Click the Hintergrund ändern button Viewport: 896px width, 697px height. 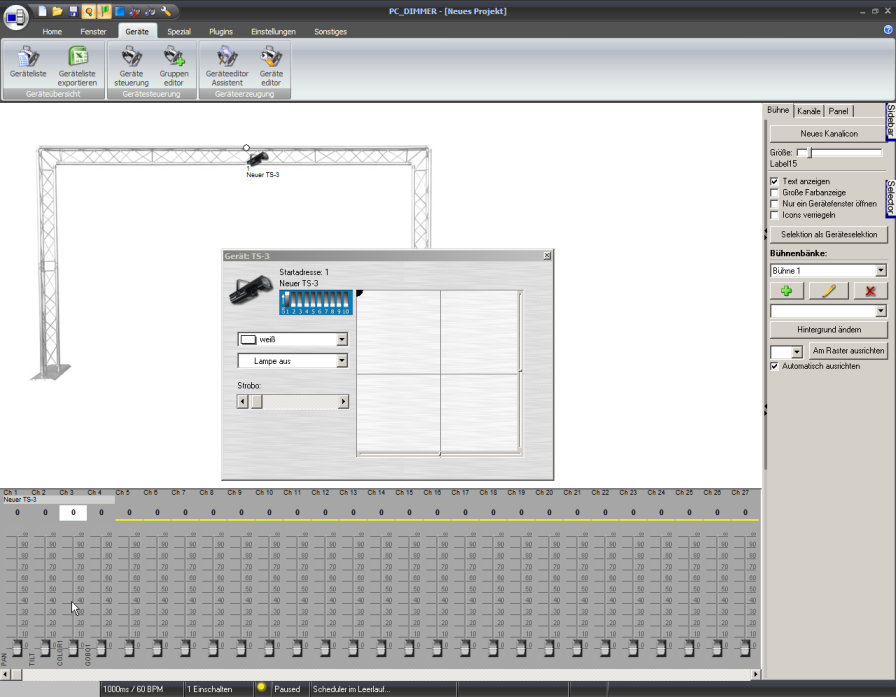(x=829, y=330)
